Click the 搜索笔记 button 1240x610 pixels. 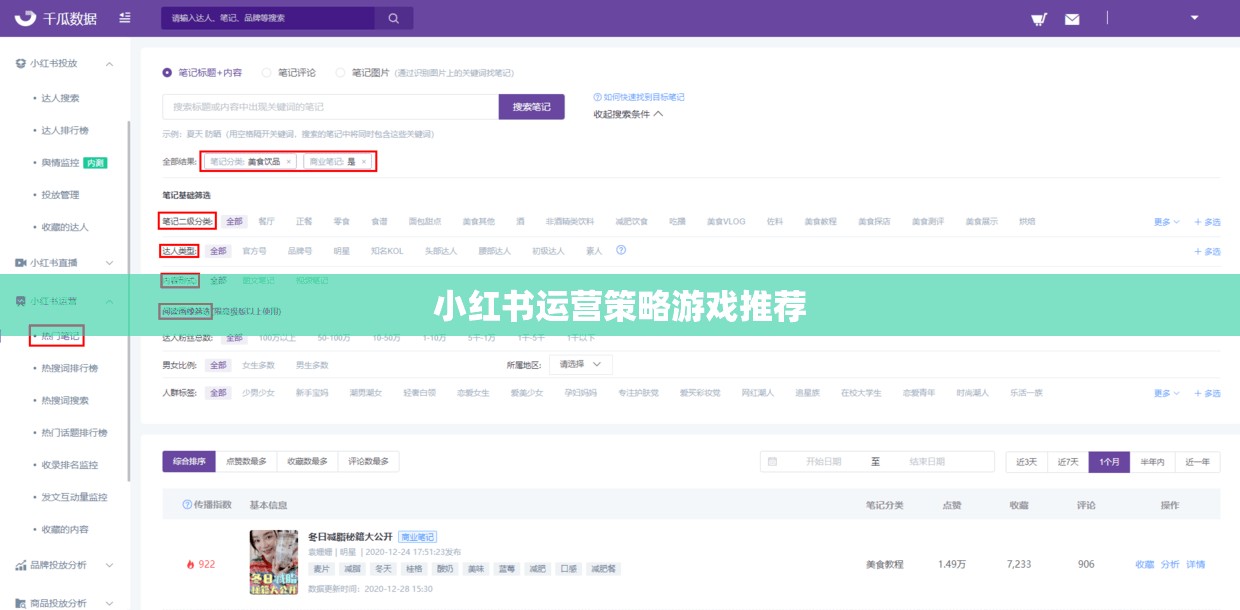[531, 106]
